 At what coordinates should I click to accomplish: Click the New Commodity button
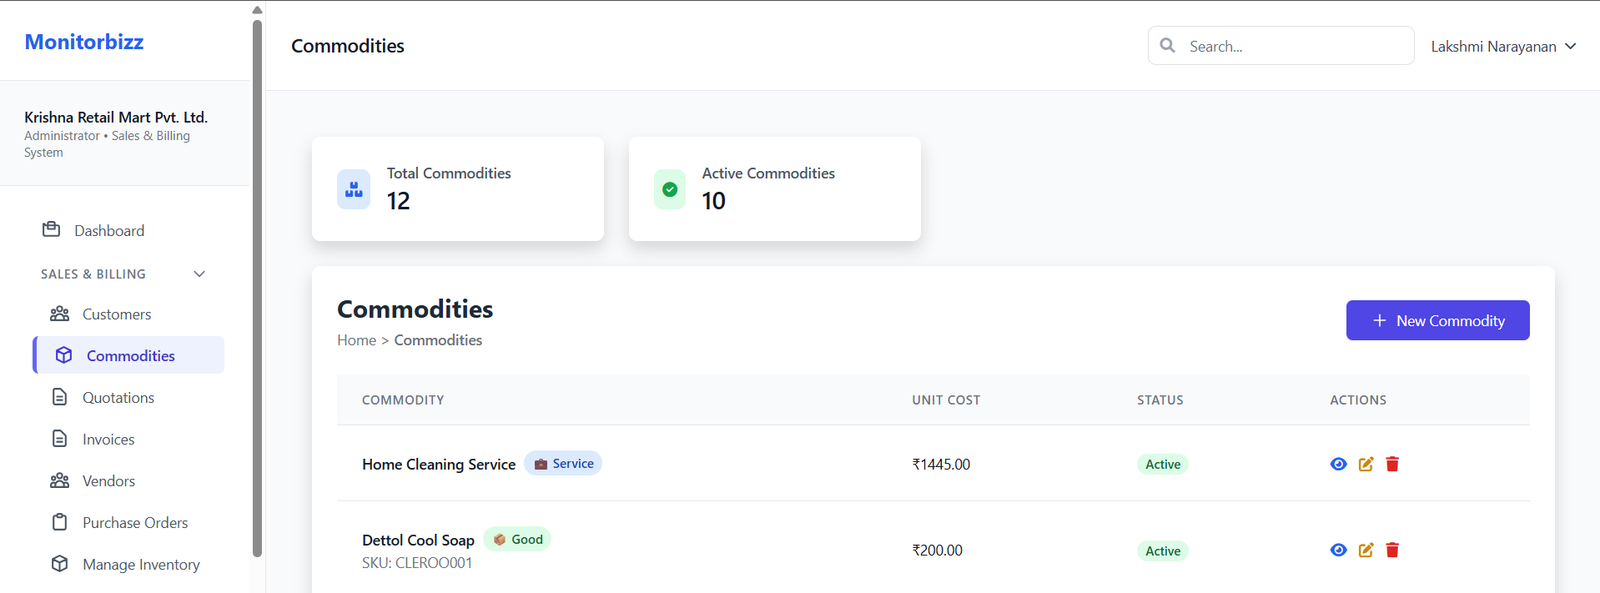click(1437, 320)
